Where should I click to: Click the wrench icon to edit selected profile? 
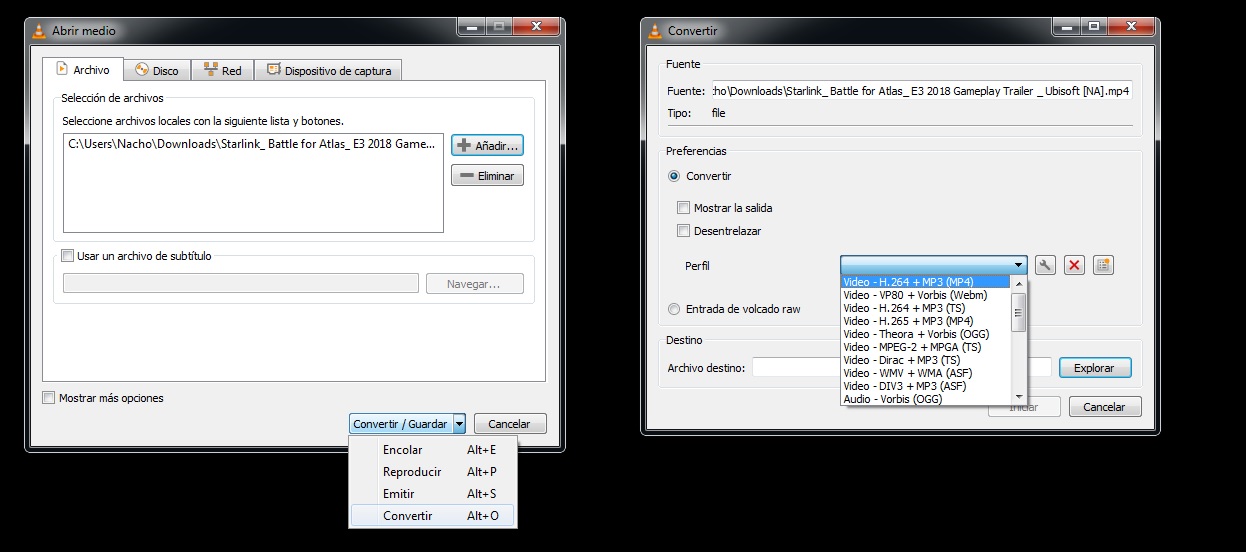(x=1045, y=265)
